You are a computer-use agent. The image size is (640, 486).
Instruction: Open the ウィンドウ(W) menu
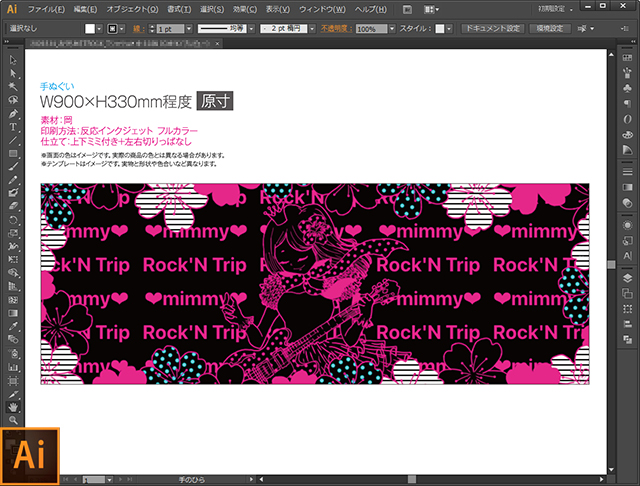(321, 9)
